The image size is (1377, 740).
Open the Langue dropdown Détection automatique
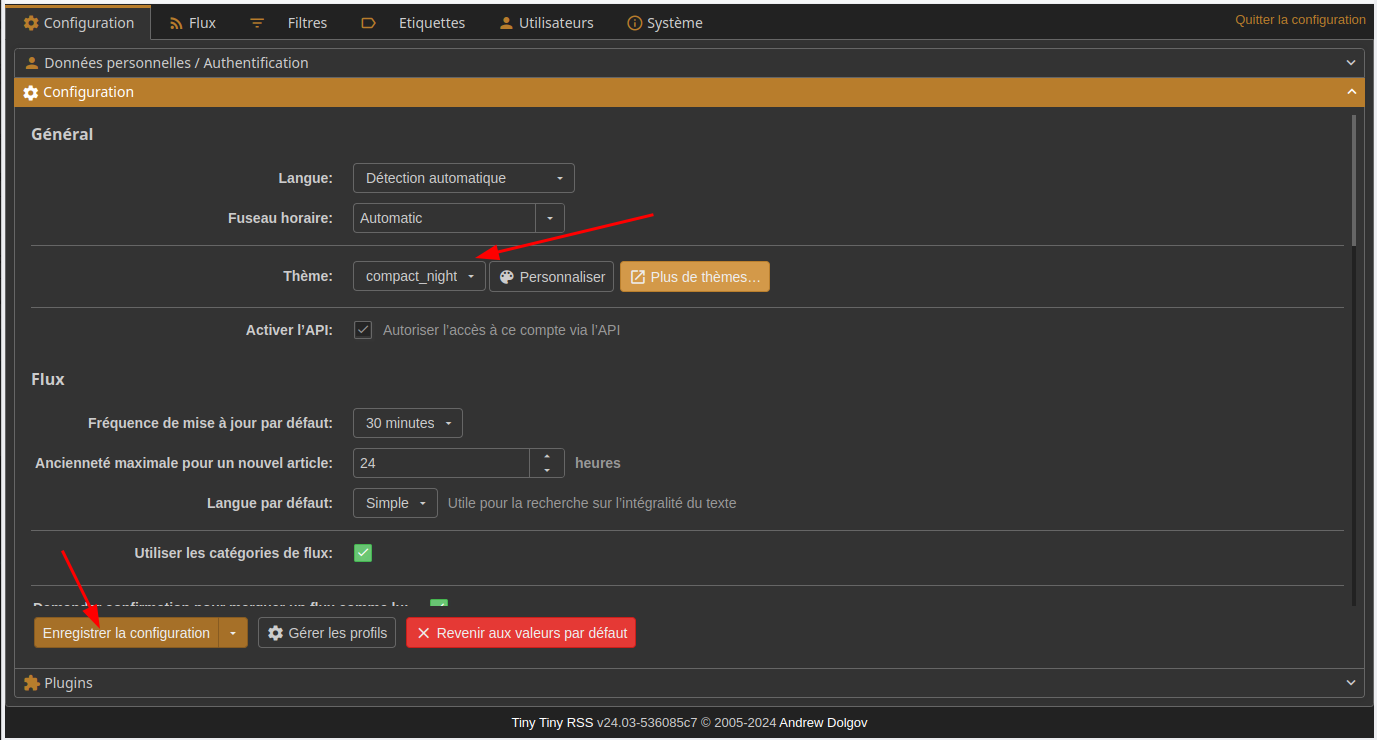pyautogui.click(x=463, y=178)
